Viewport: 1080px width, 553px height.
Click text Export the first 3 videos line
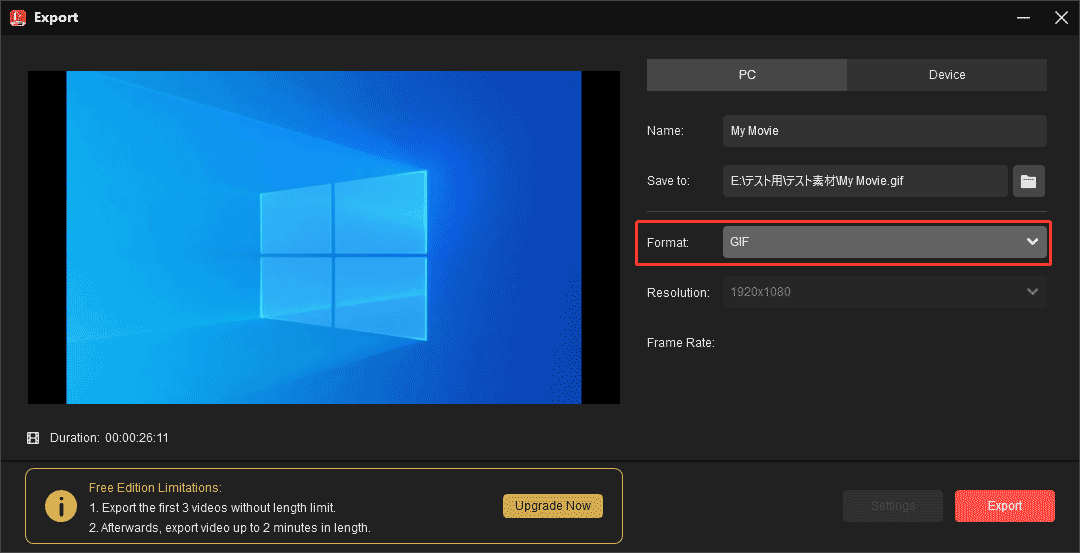click(x=212, y=508)
